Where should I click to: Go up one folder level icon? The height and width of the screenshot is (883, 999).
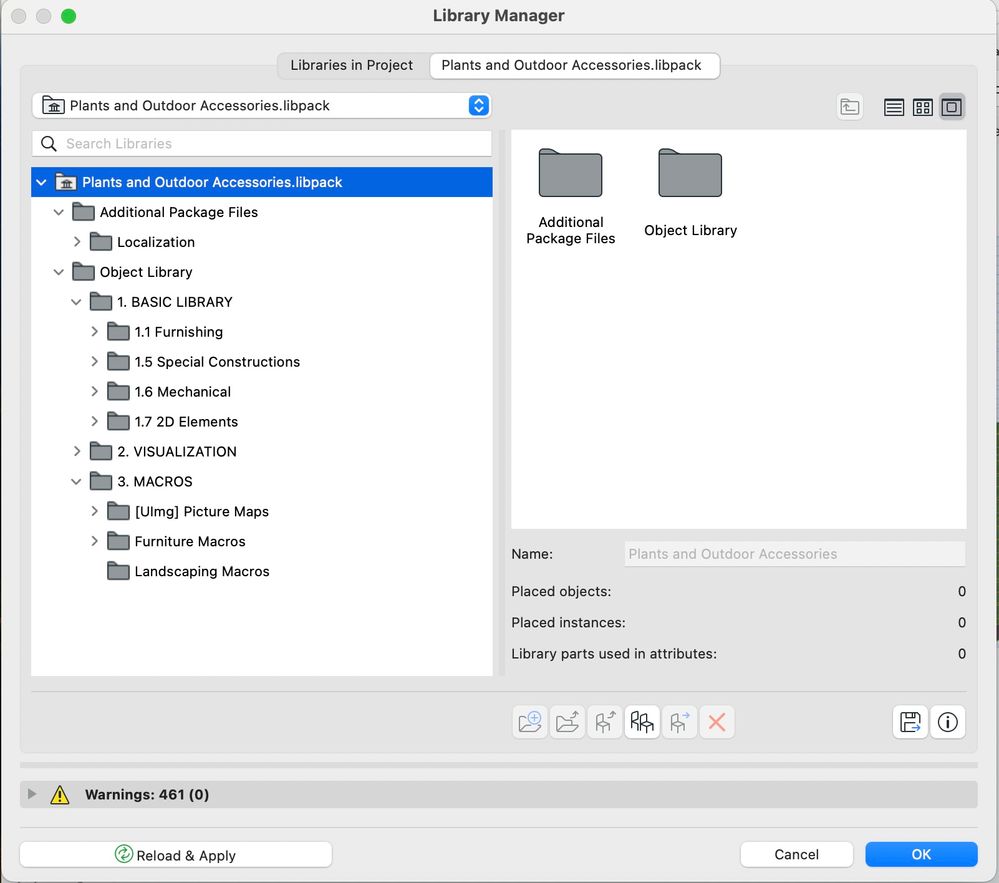849,107
